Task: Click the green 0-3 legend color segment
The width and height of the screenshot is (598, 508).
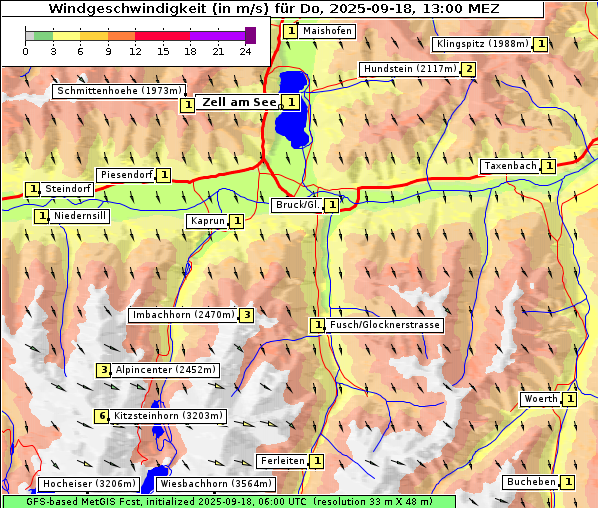Action: point(43,36)
